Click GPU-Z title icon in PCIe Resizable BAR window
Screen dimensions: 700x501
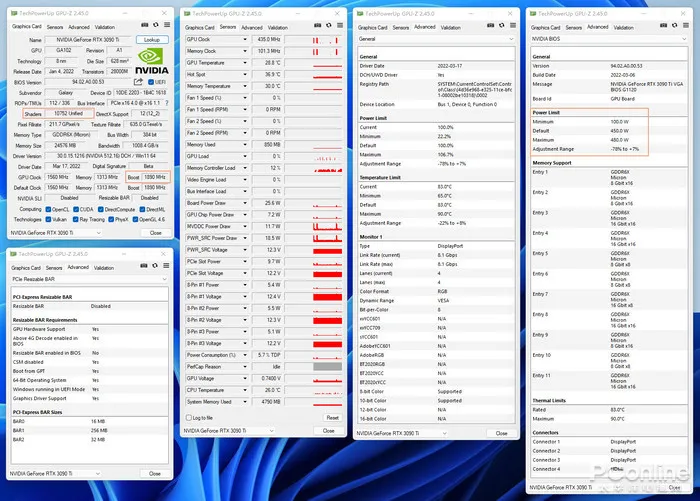click(13, 254)
